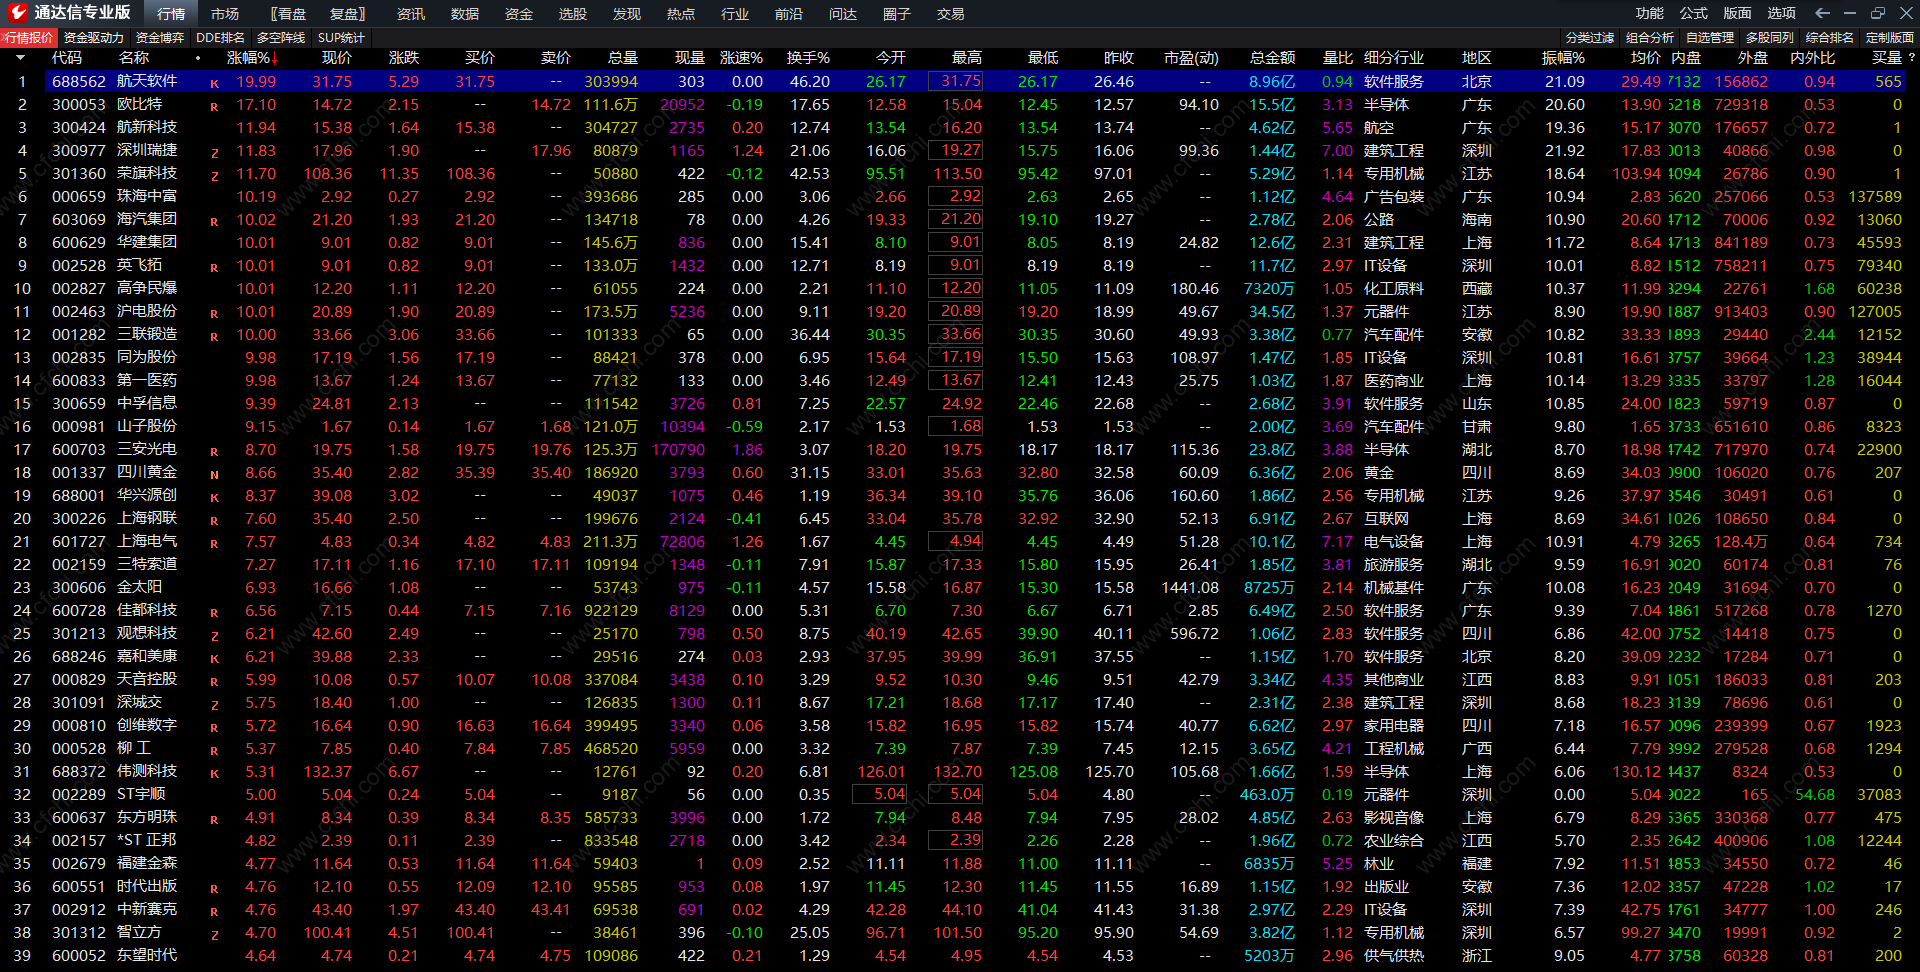
Task: Open the 资讯 menu
Action: [x=411, y=14]
